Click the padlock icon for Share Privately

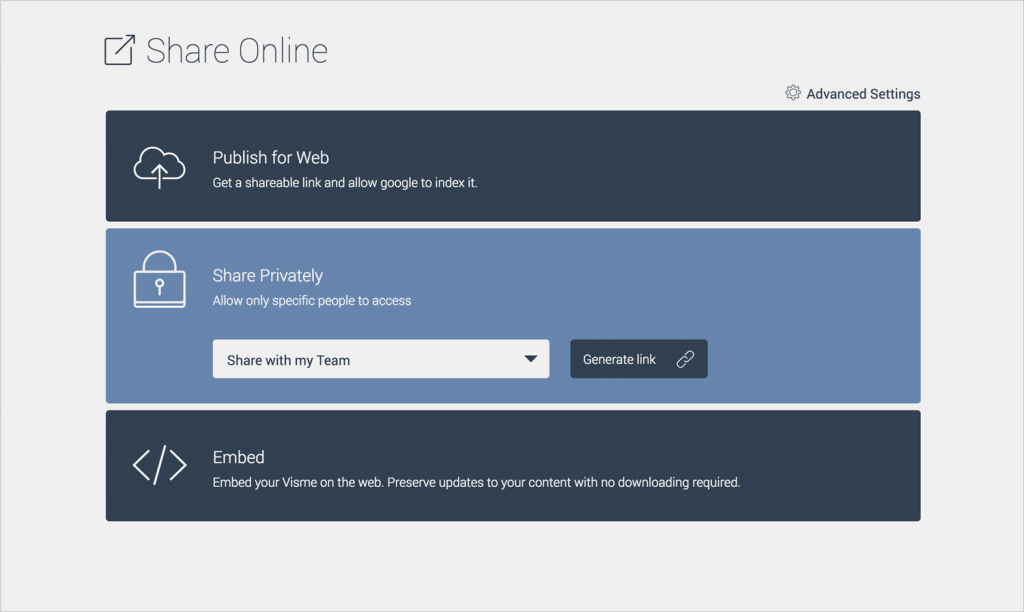159,280
